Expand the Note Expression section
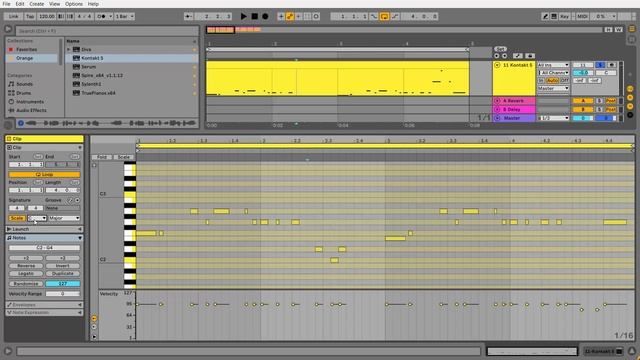The height and width of the screenshot is (360, 640). pos(44,312)
